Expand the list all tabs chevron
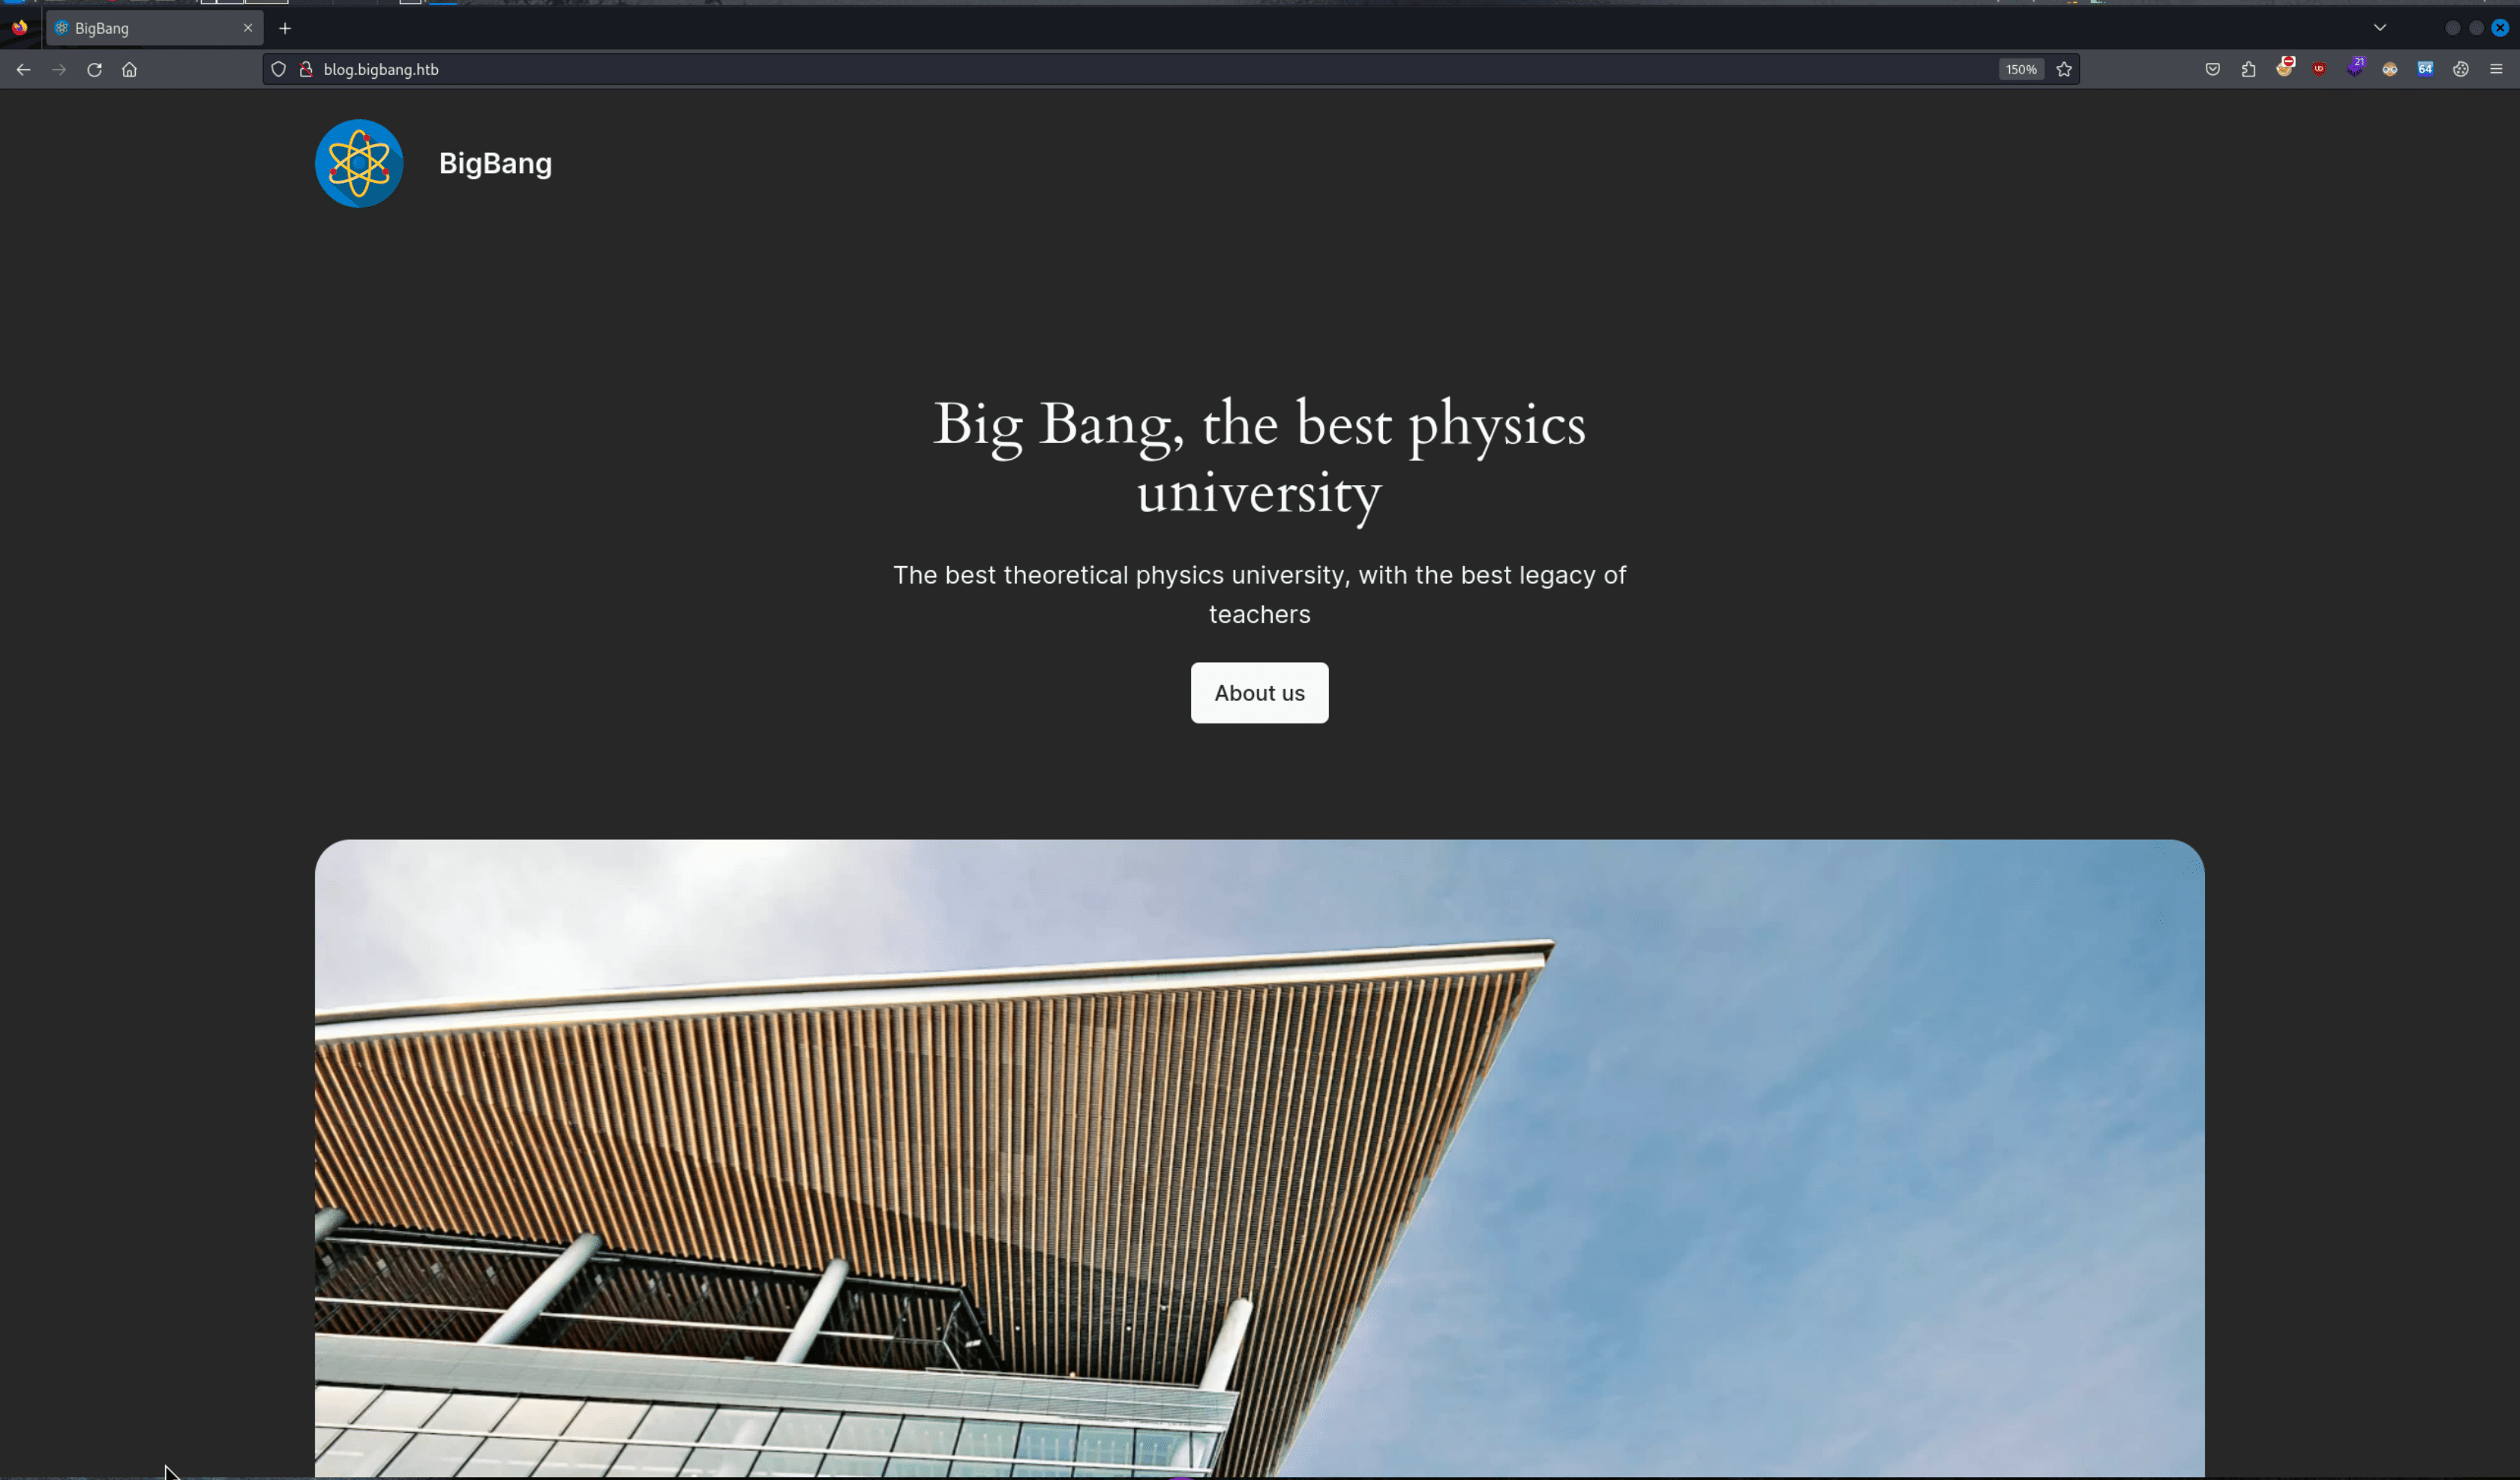2520x1480 pixels. (x=2380, y=28)
